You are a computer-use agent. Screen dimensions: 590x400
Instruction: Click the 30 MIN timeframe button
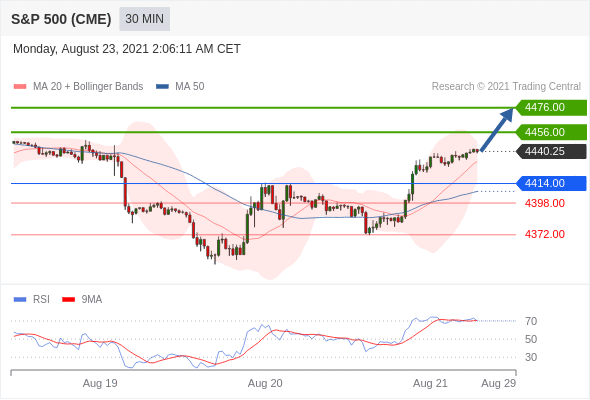point(144,19)
